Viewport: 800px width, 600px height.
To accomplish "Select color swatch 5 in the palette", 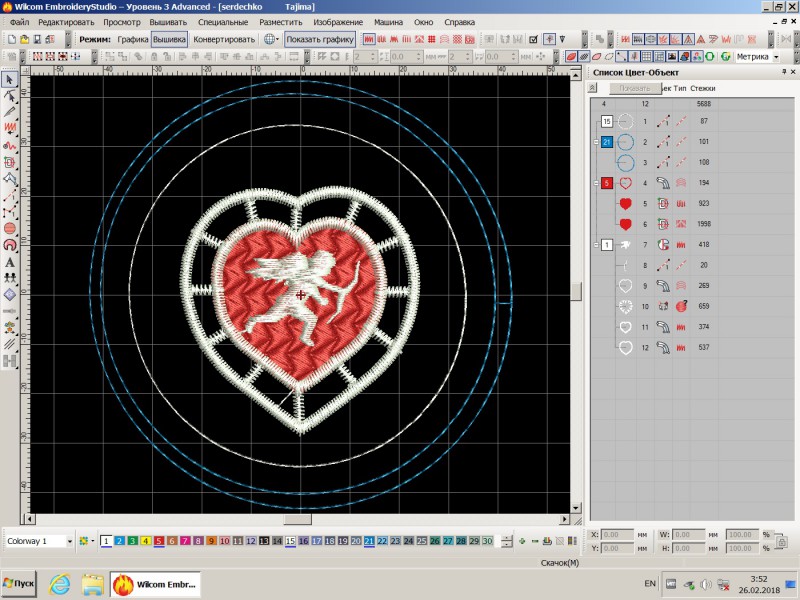I will point(159,541).
